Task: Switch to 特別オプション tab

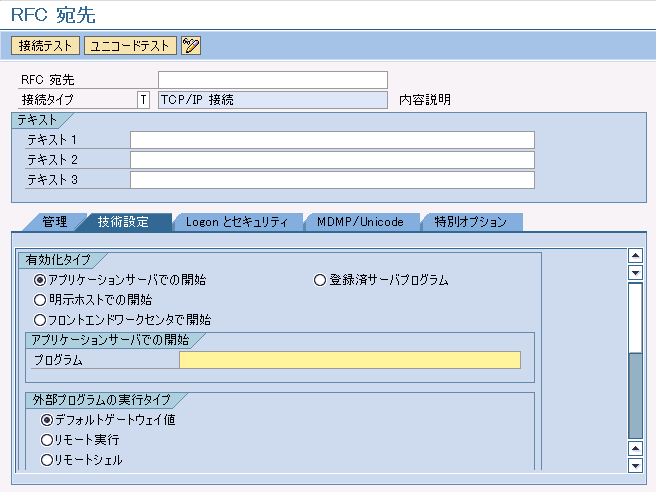Action: pos(470,222)
